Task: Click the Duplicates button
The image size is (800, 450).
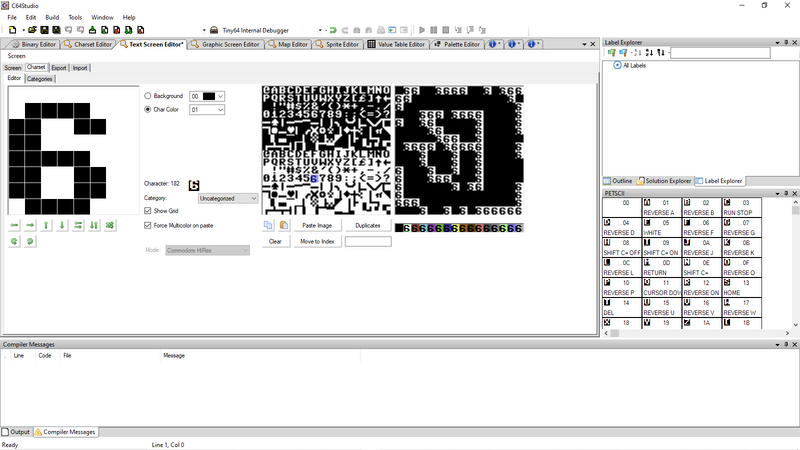Action: tap(368, 226)
